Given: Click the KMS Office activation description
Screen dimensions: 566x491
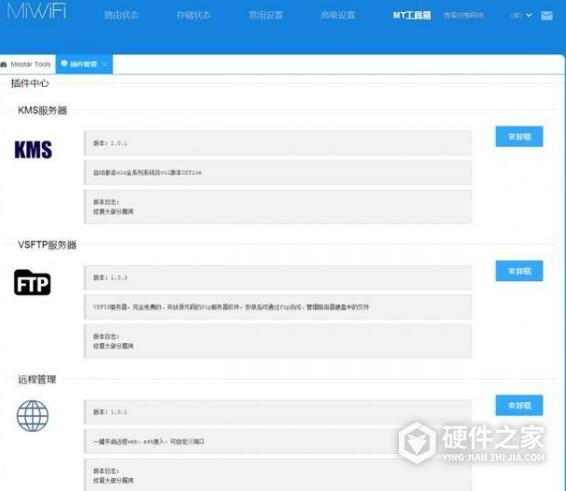Looking at the screenshot, I should 147,173.
